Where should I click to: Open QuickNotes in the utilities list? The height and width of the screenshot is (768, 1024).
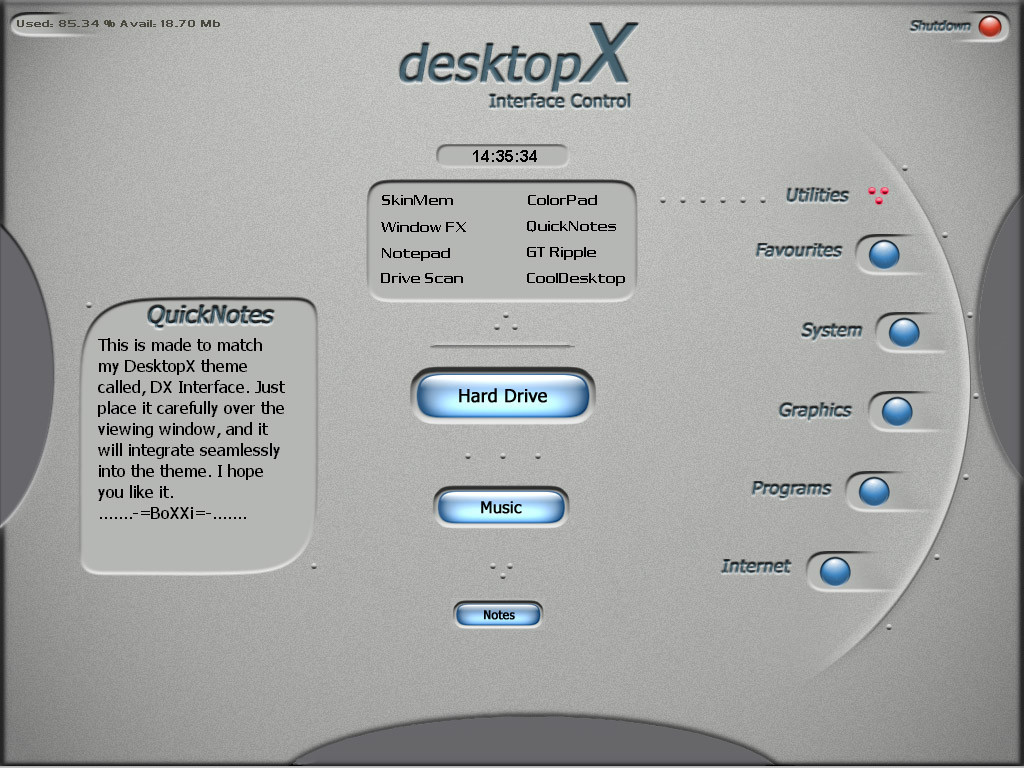pos(571,226)
